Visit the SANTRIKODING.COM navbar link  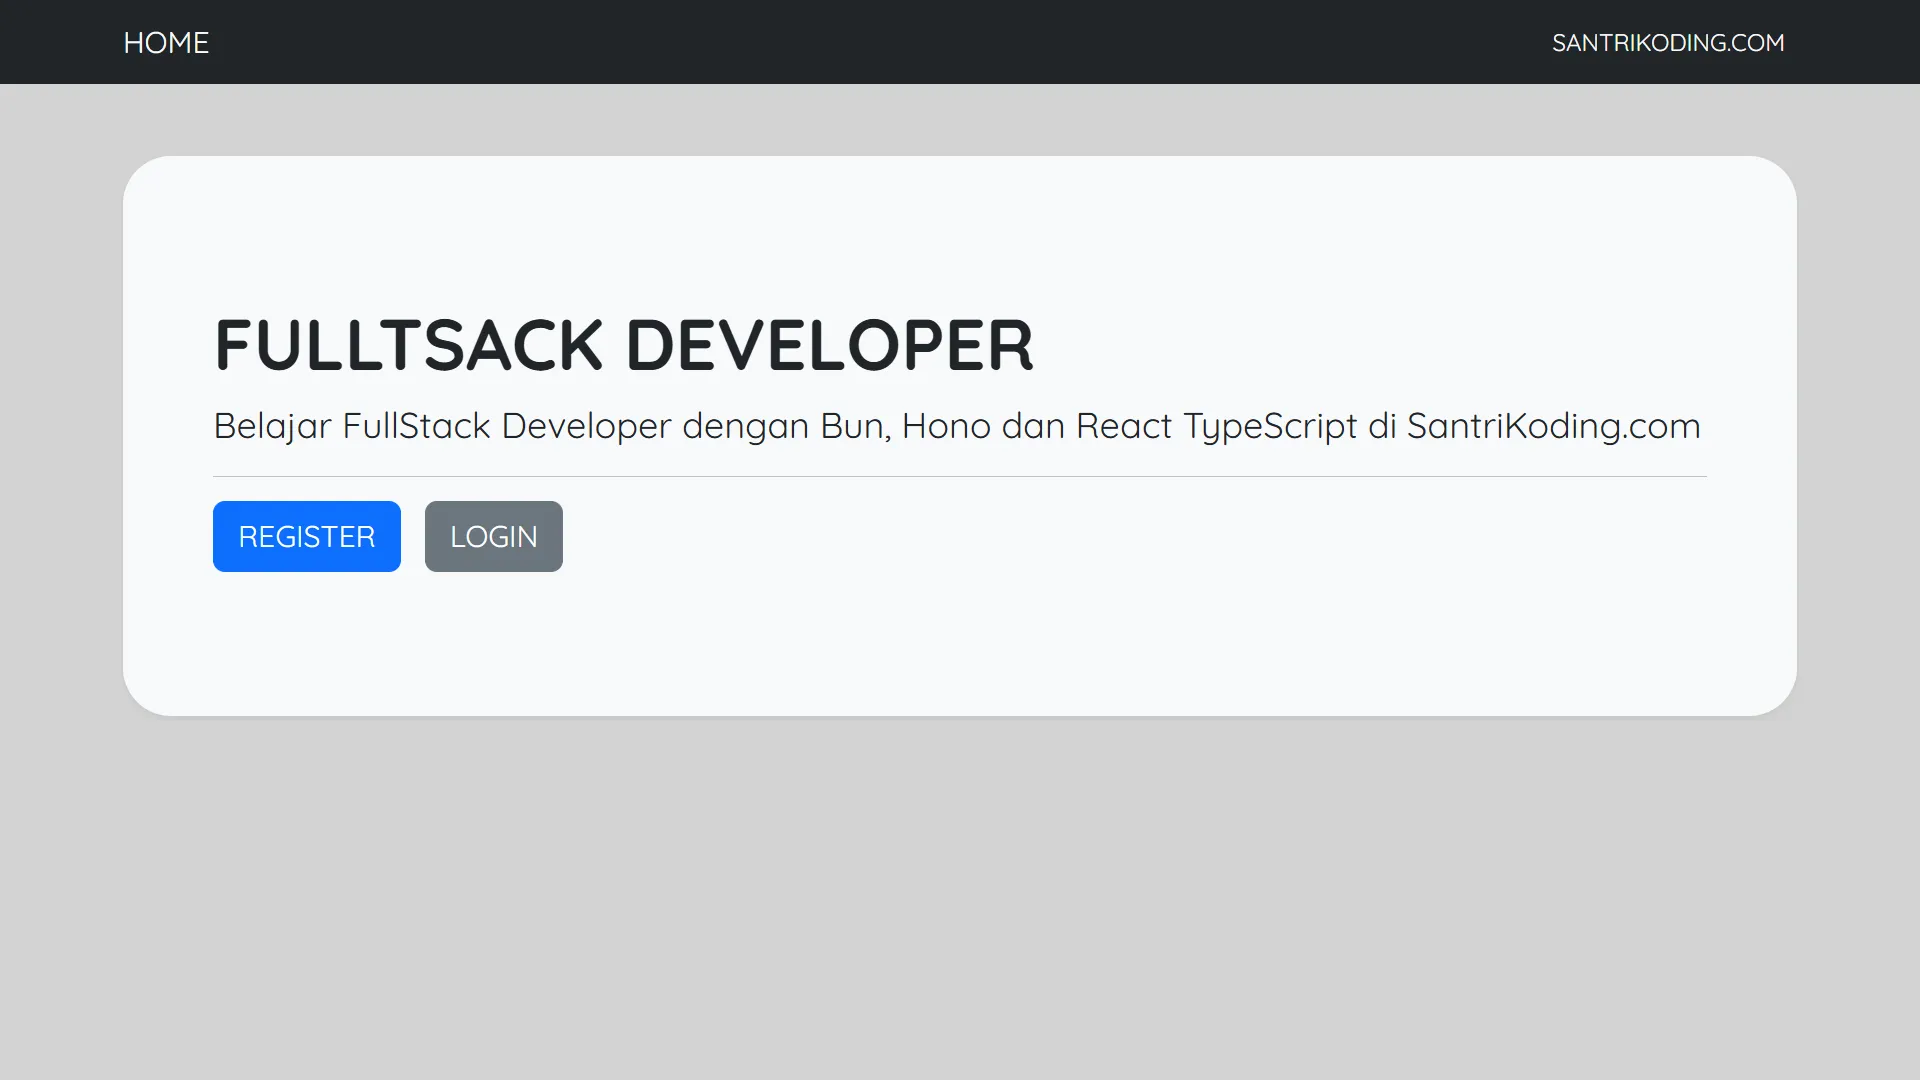pos(1668,42)
